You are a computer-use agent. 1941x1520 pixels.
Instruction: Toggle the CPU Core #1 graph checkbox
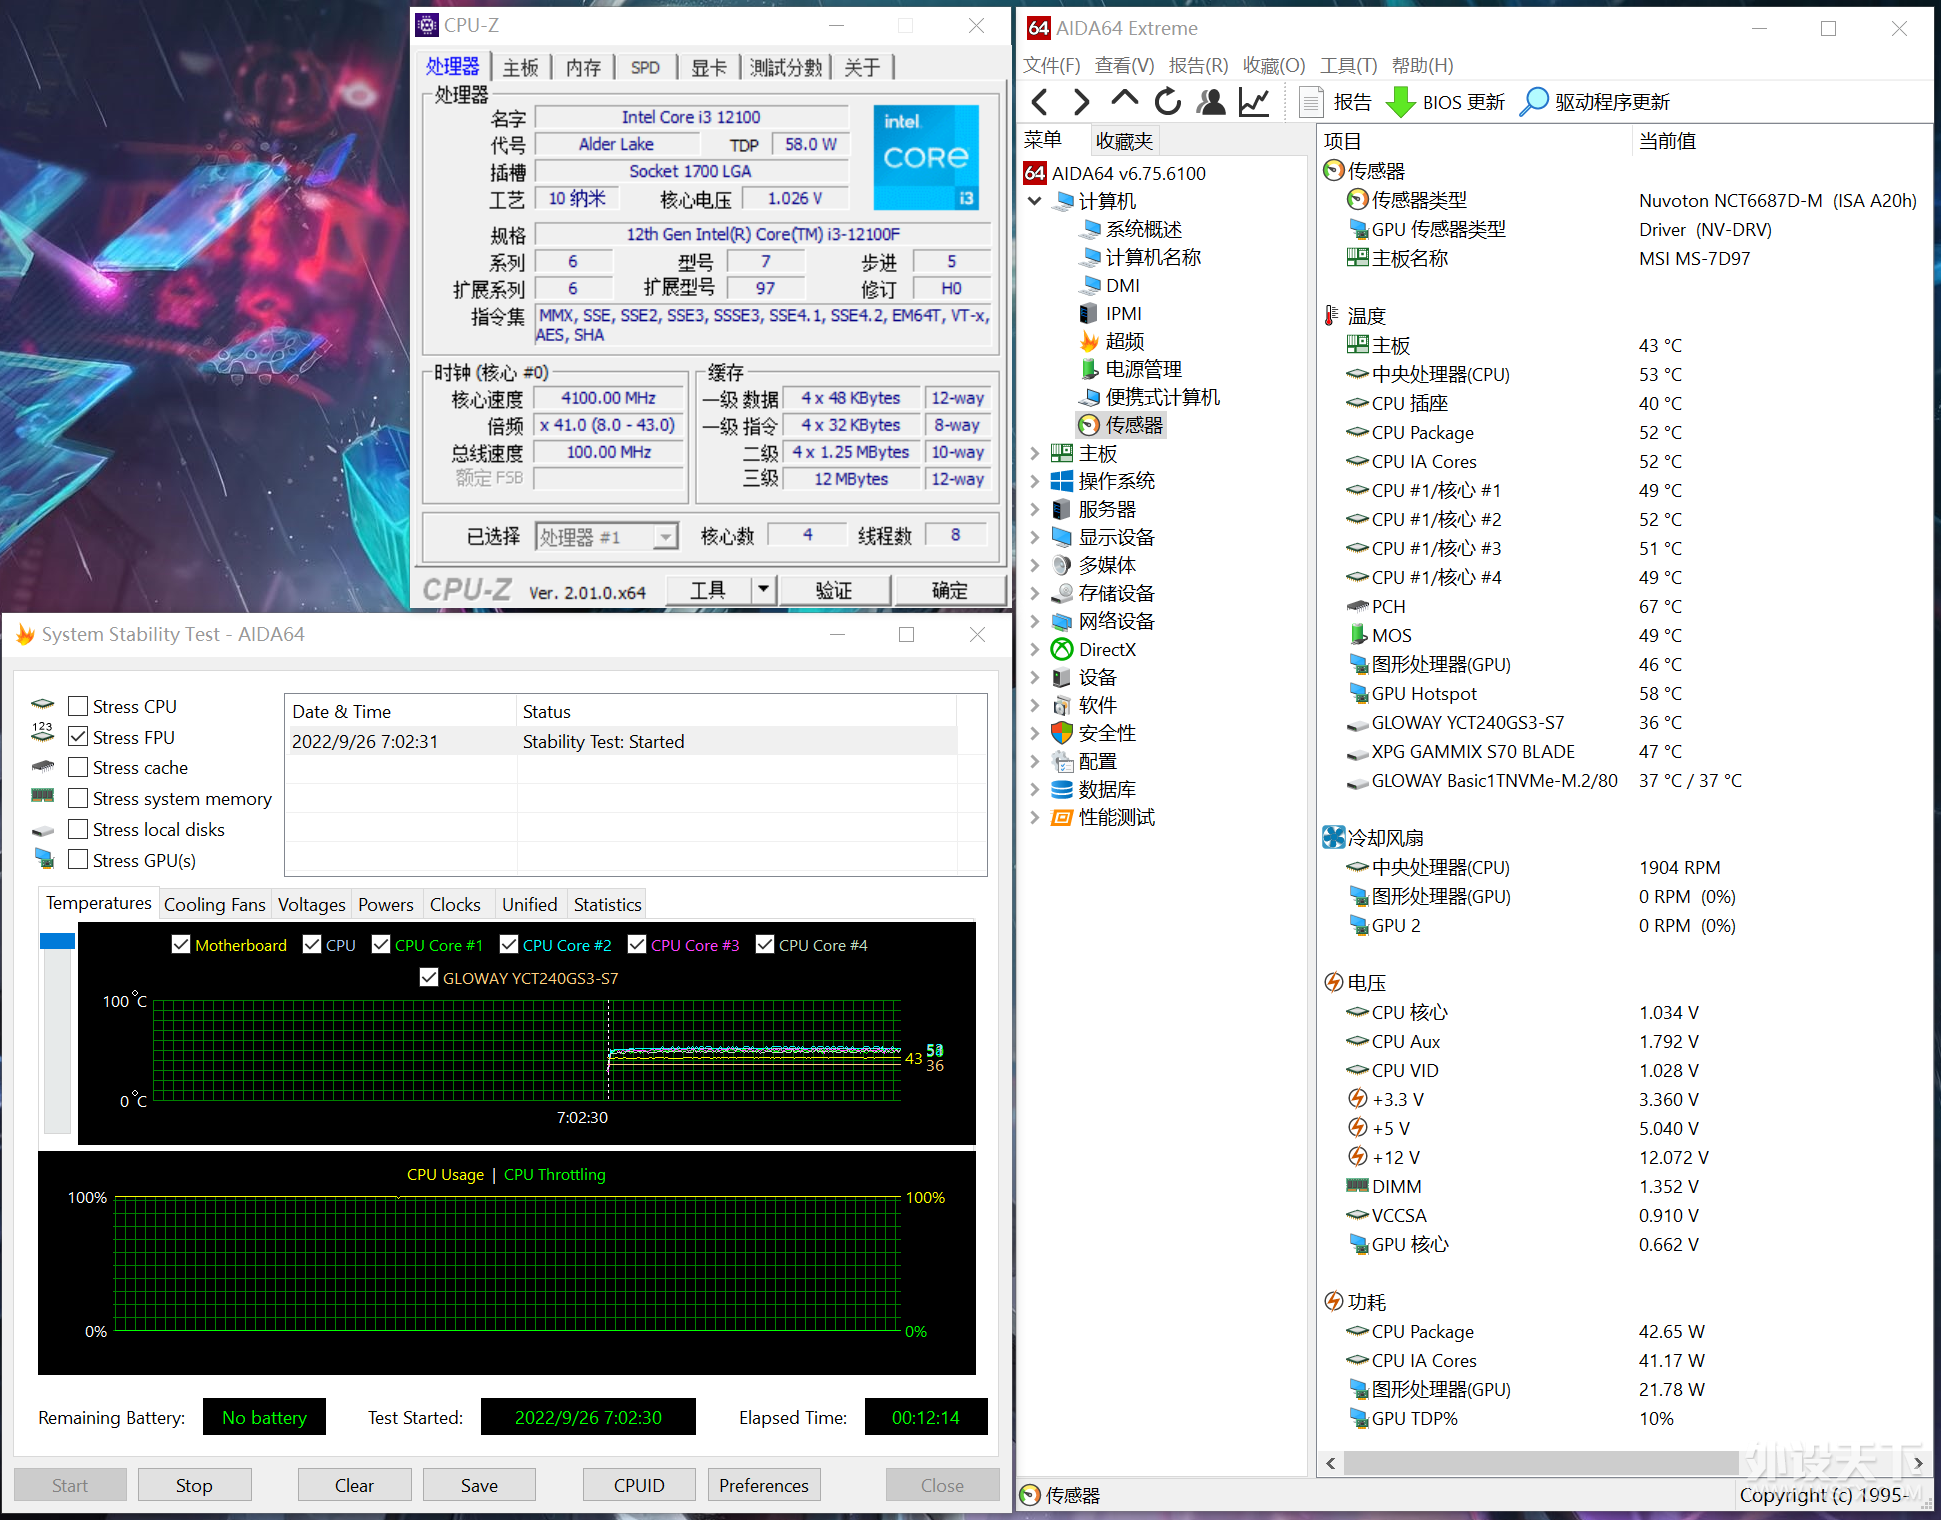[381, 944]
